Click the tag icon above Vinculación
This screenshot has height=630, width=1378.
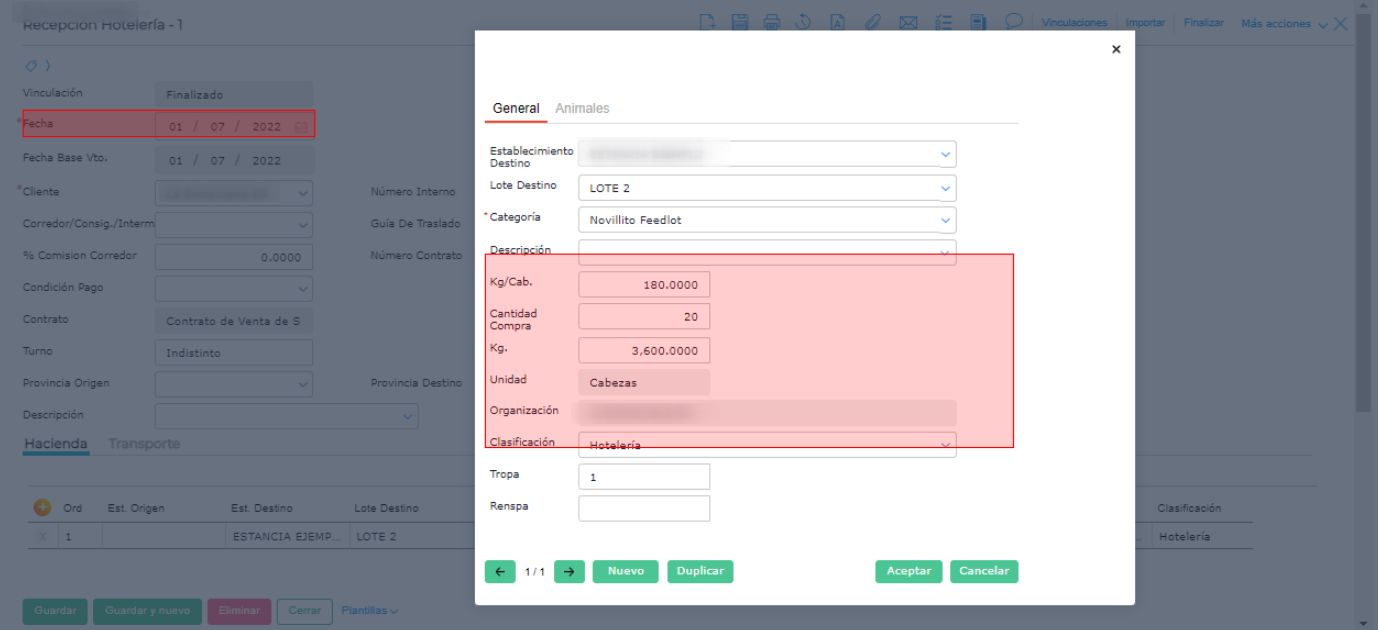tap(33, 66)
